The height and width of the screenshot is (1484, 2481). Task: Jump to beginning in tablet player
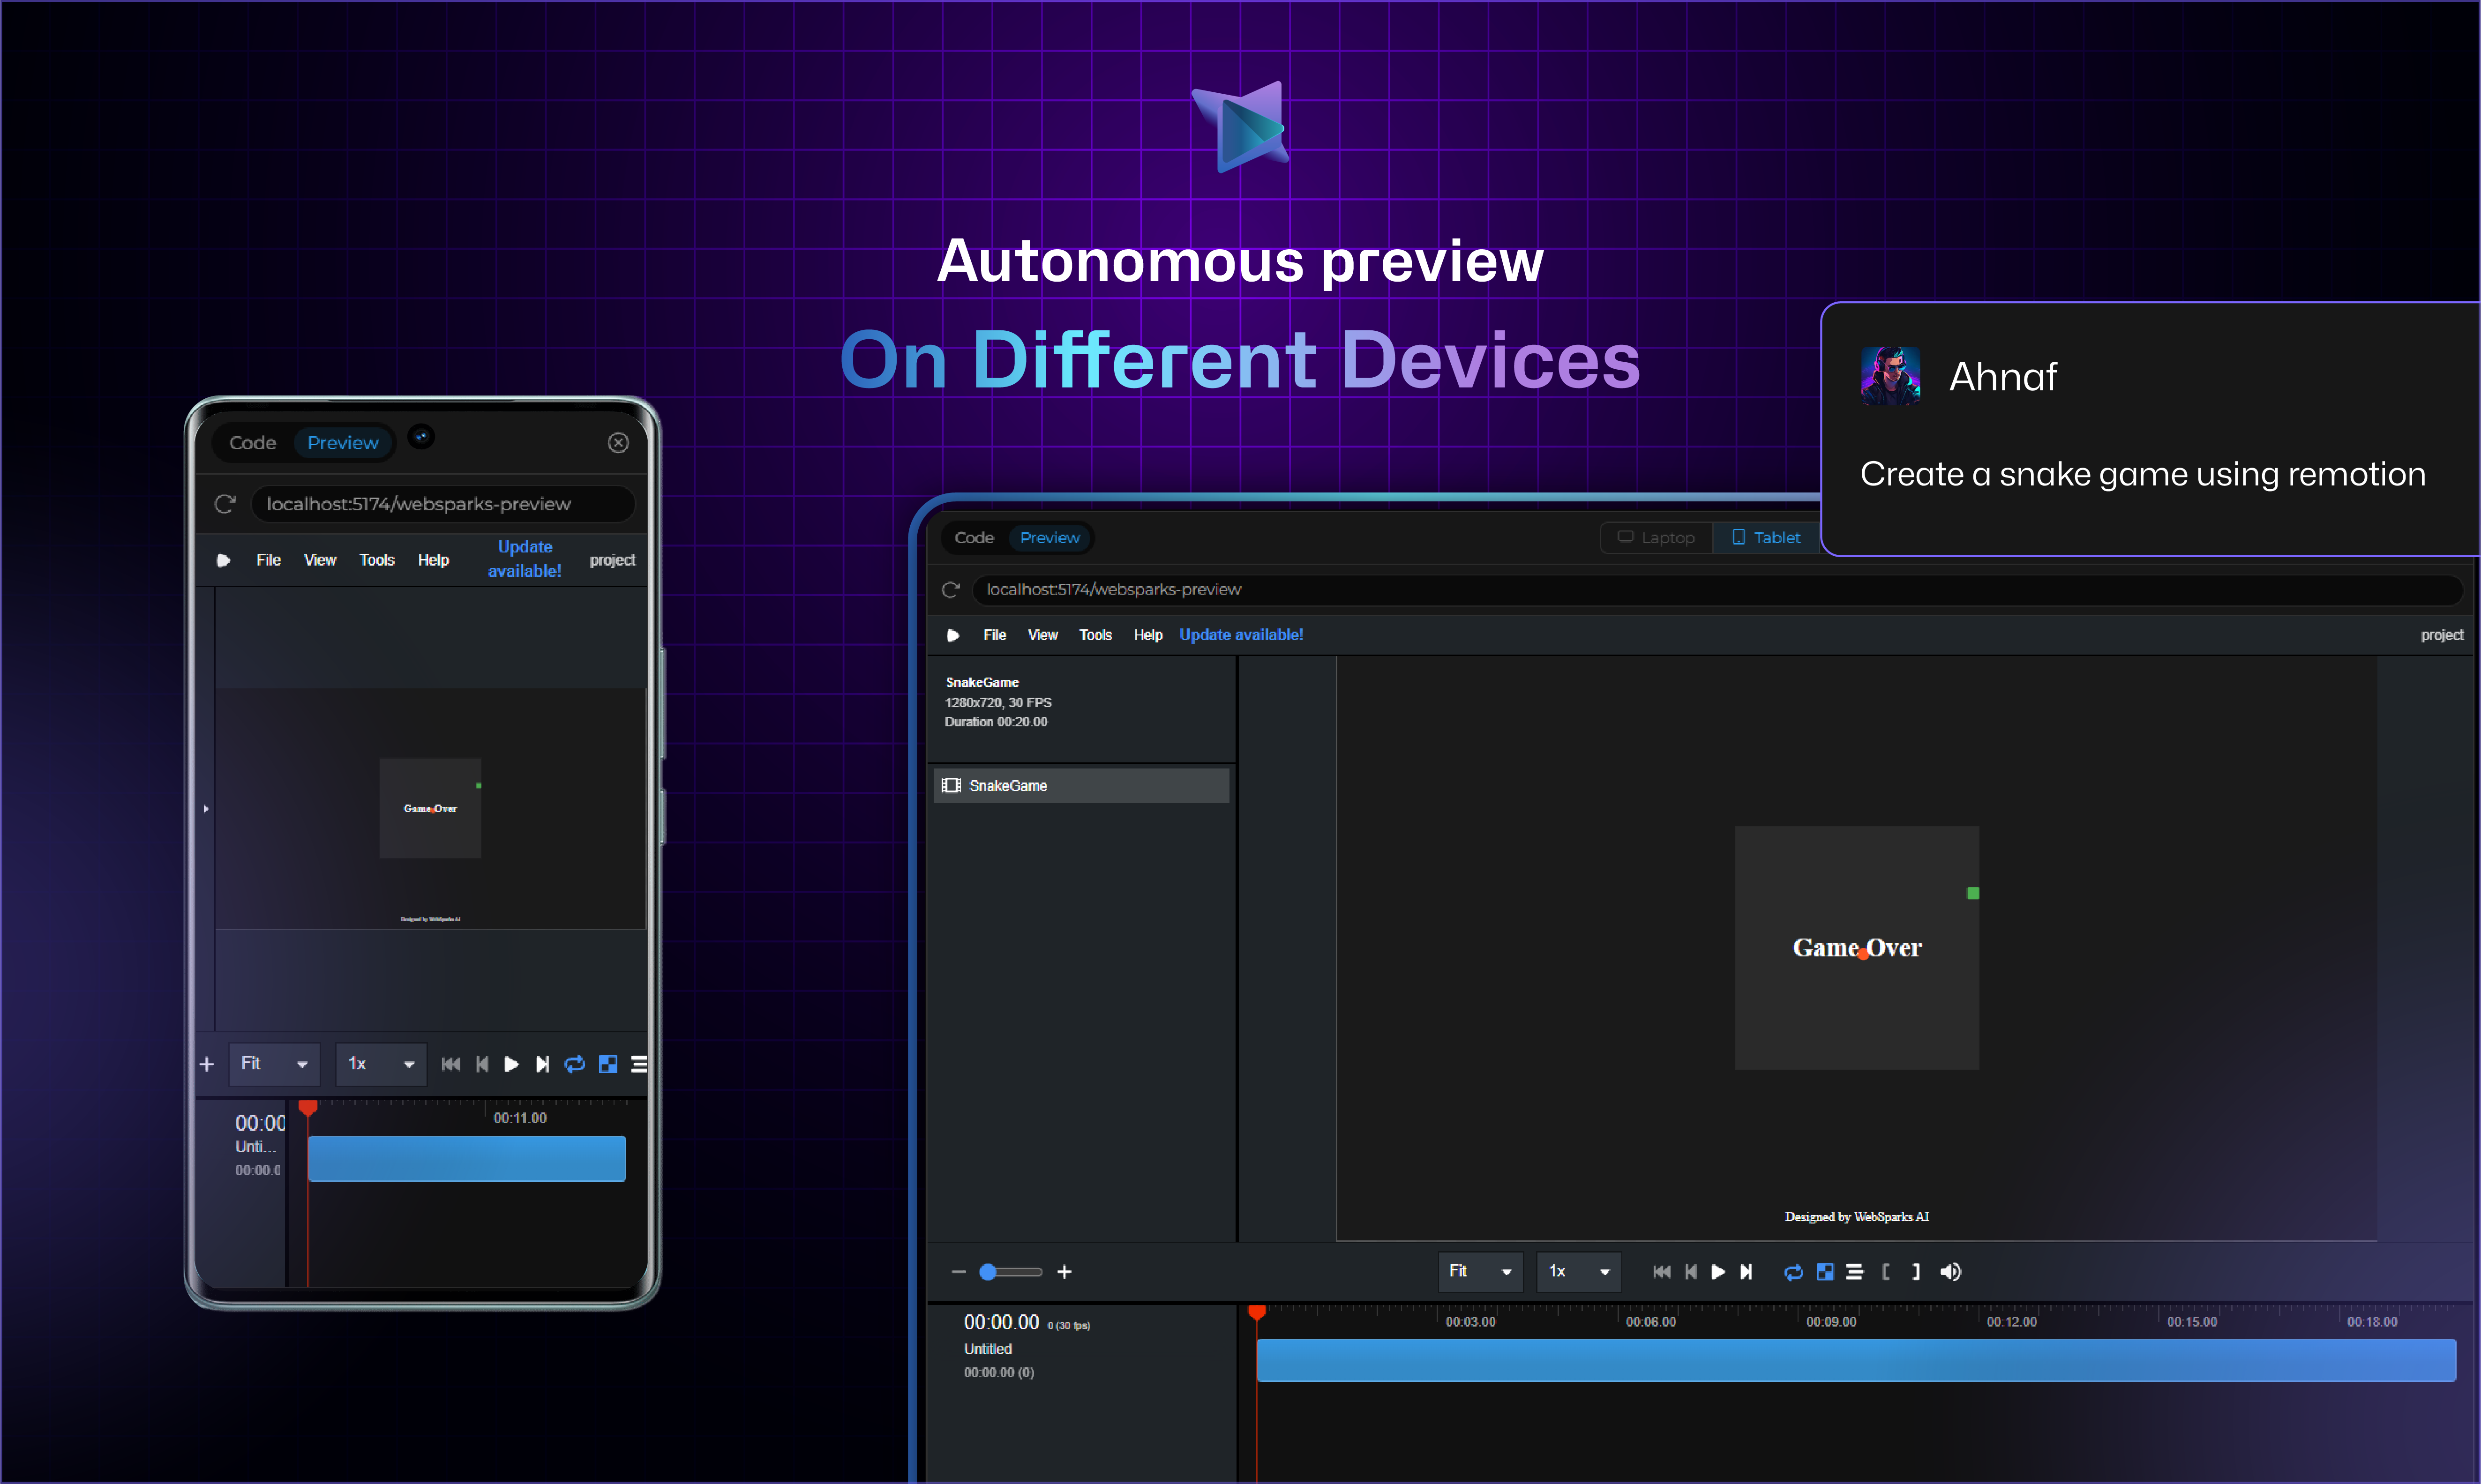pos(1661,1272)
